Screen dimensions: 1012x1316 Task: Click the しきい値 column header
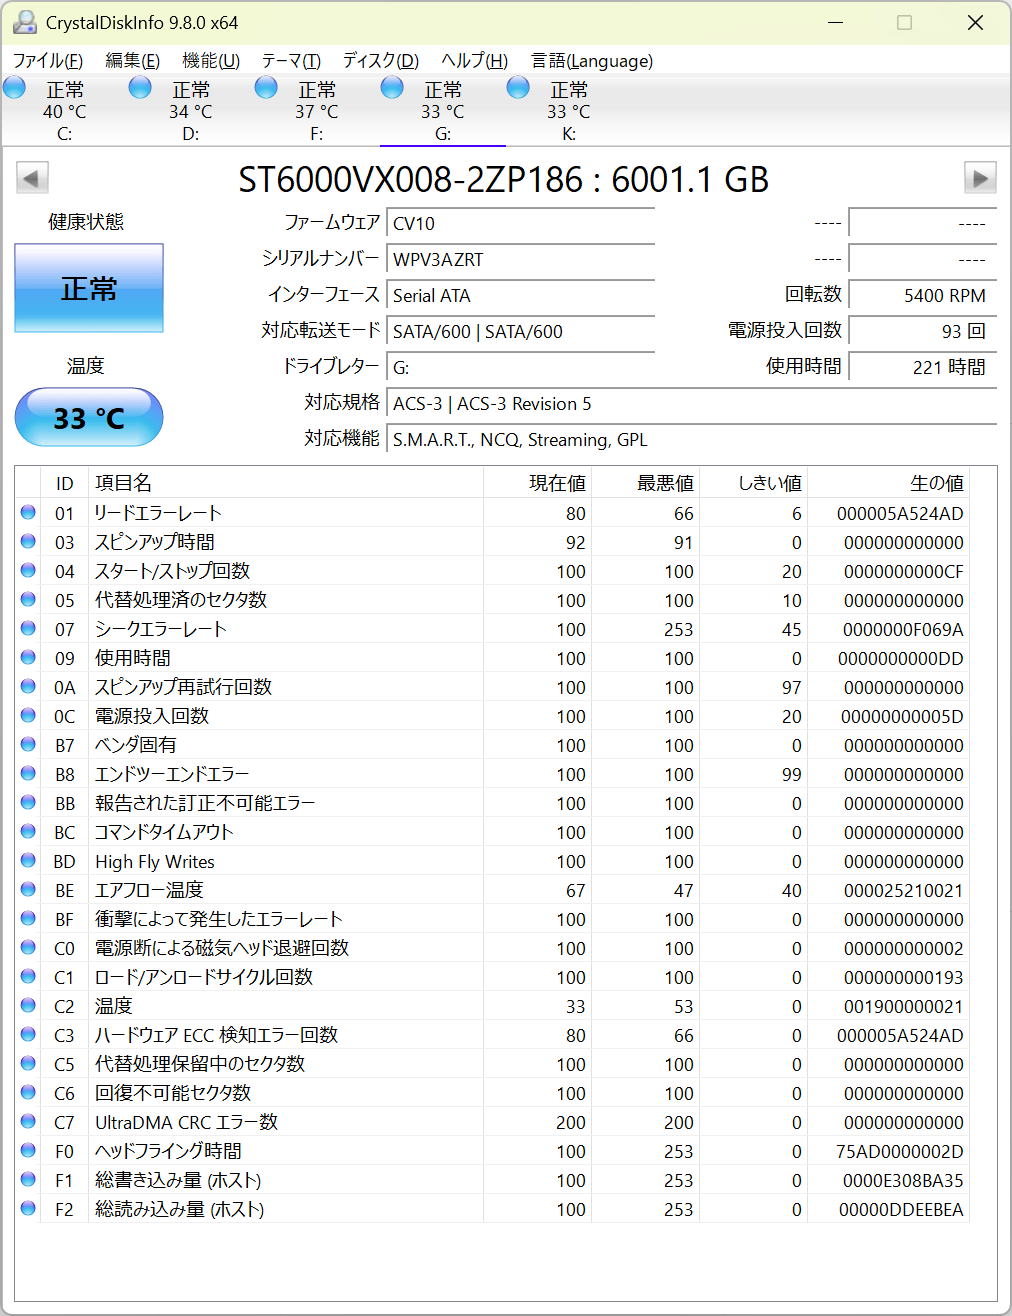coord(754,483)
